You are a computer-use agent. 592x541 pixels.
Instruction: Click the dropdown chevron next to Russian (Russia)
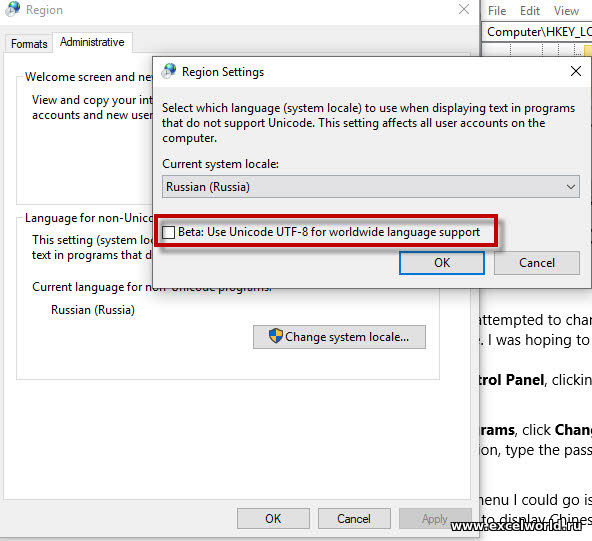point(570,186)
